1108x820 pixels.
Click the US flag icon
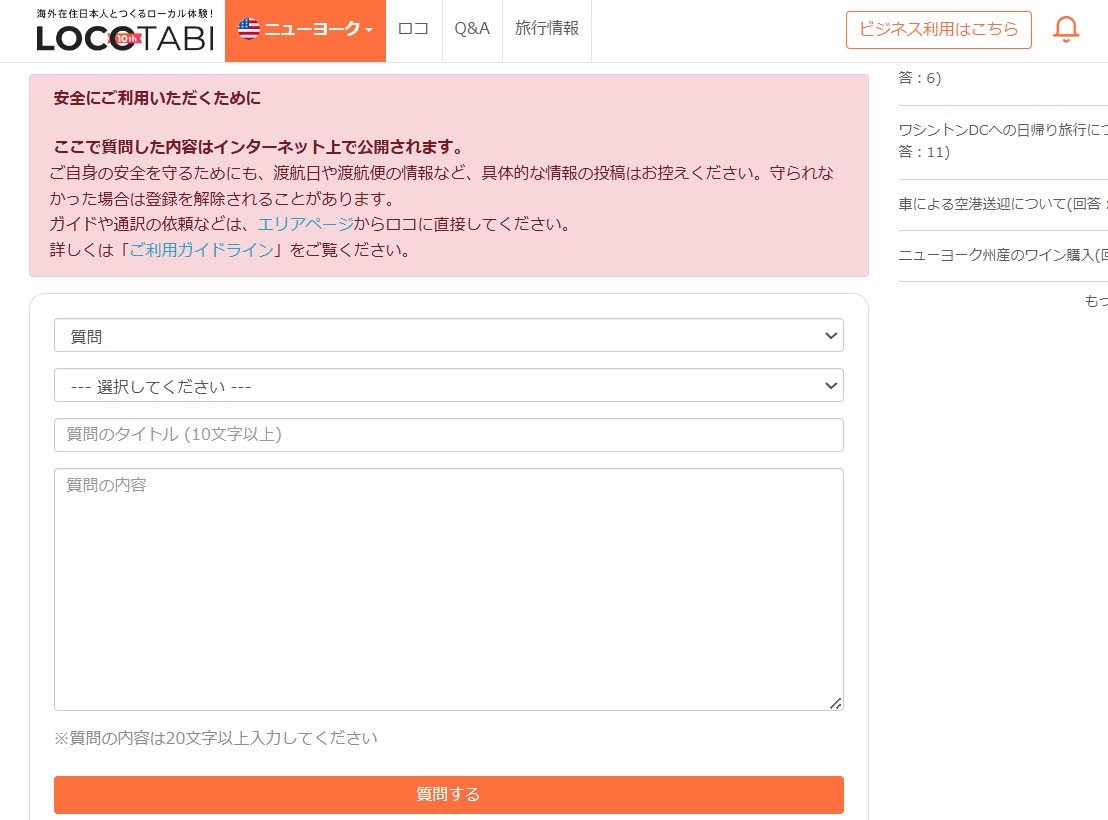pos(249,29)
